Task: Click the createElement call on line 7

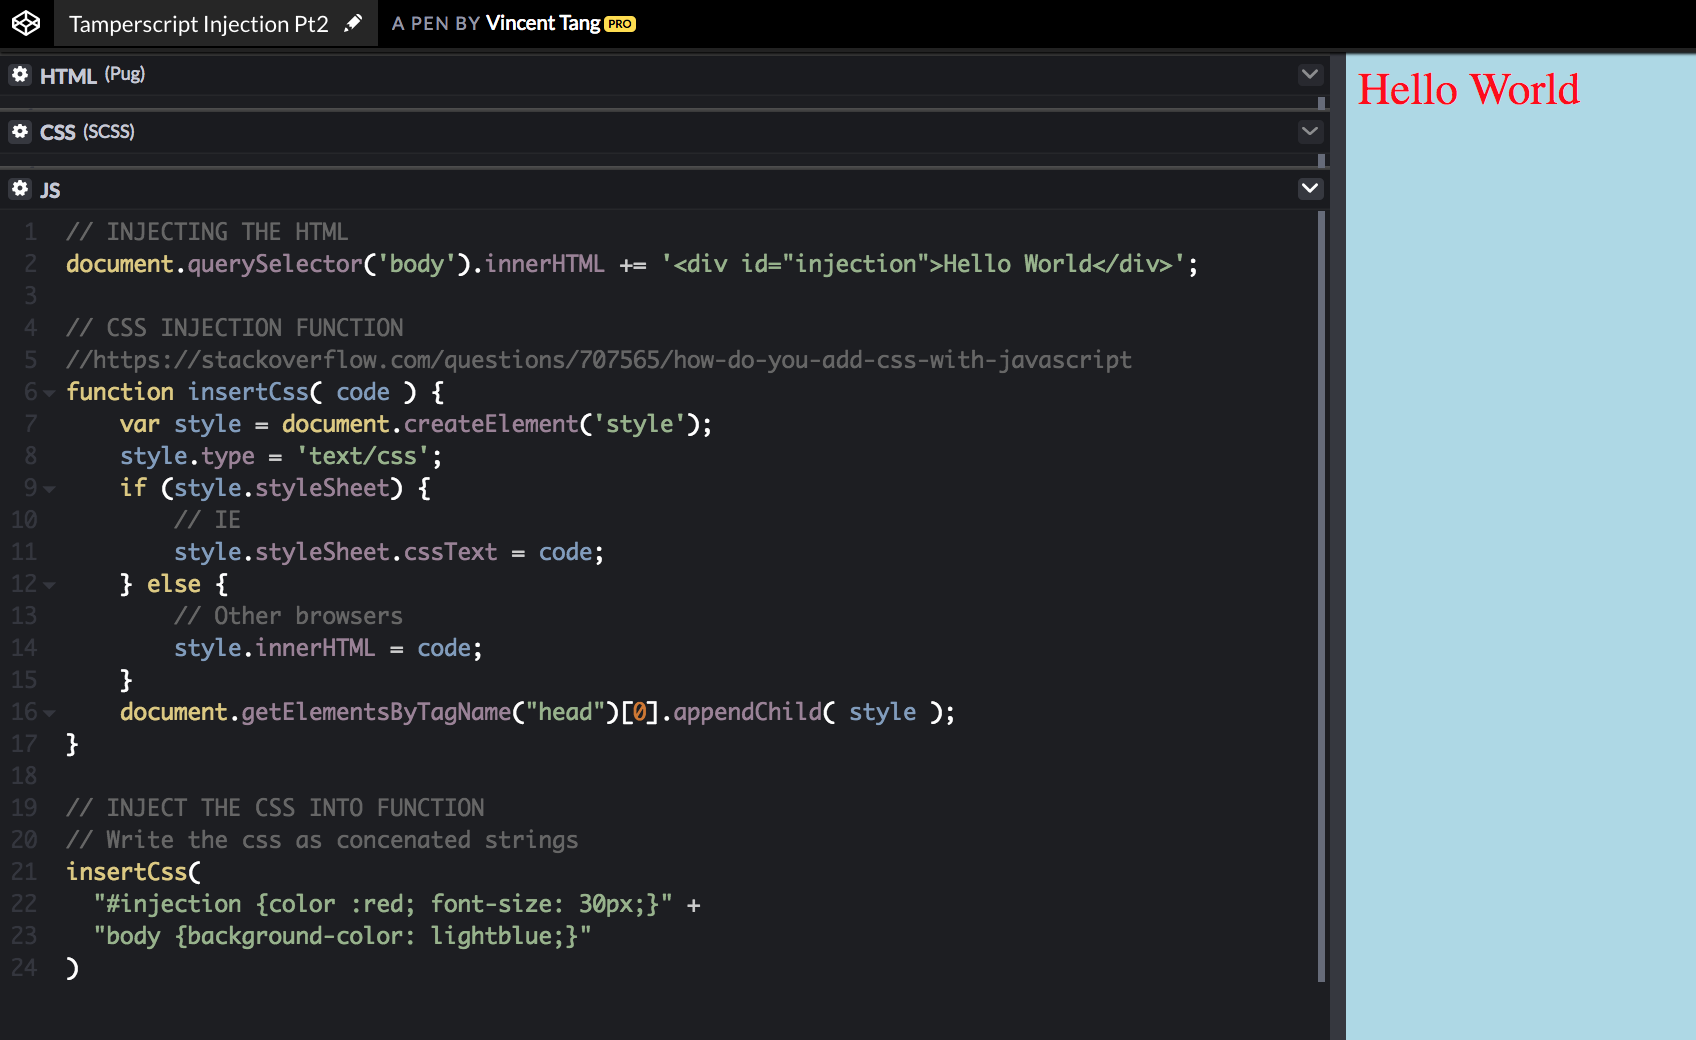Action: coord(491,424)
